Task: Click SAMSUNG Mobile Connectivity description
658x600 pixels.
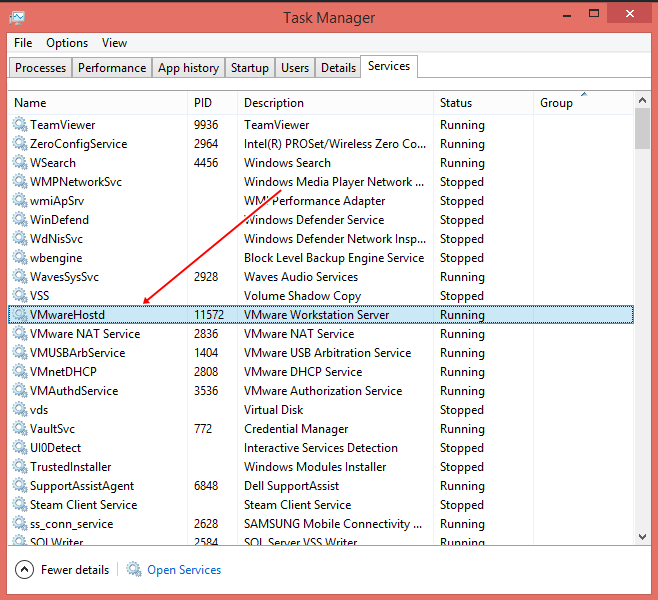Action: [333, 524]
